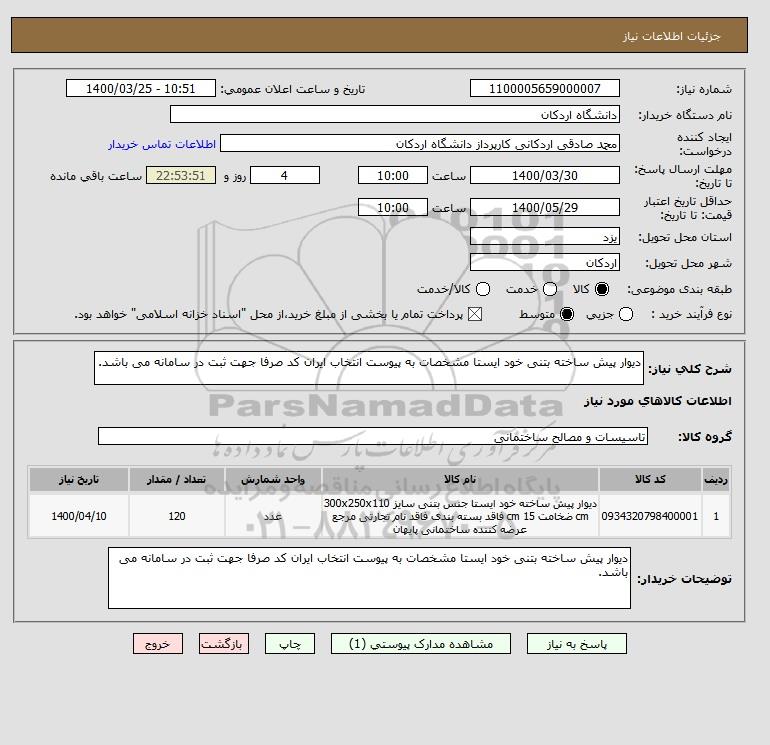This screenshot has width=770, height=745.
Task: Click the خروج exit button
Action: pyautogui.click(x=158, y=644)
